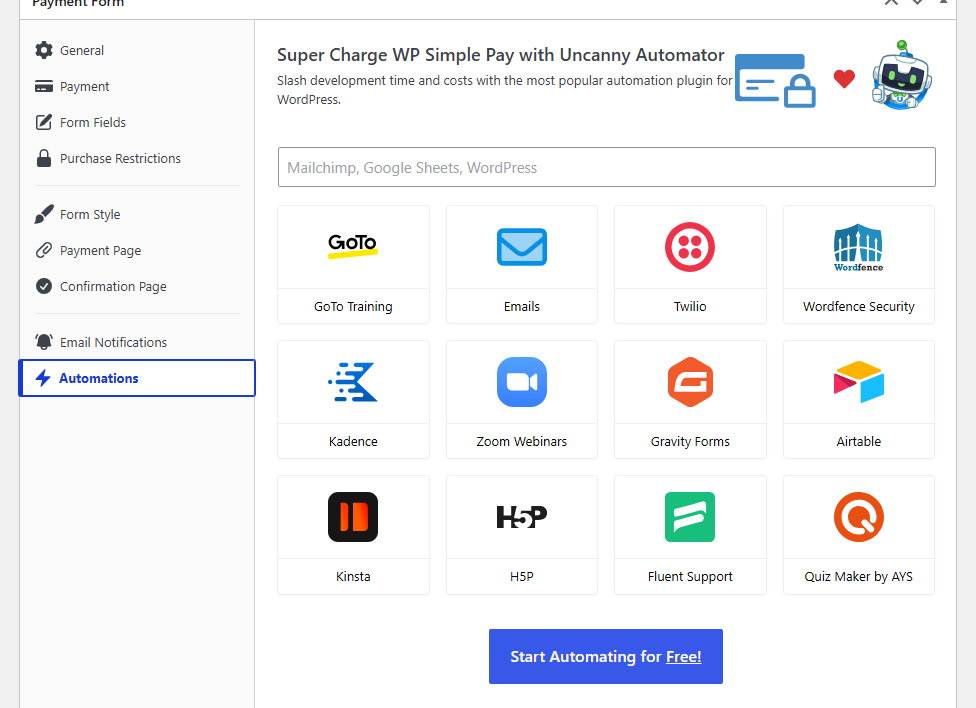Click the Twilio red logo

pyautogui.click(x=690, y=247)
